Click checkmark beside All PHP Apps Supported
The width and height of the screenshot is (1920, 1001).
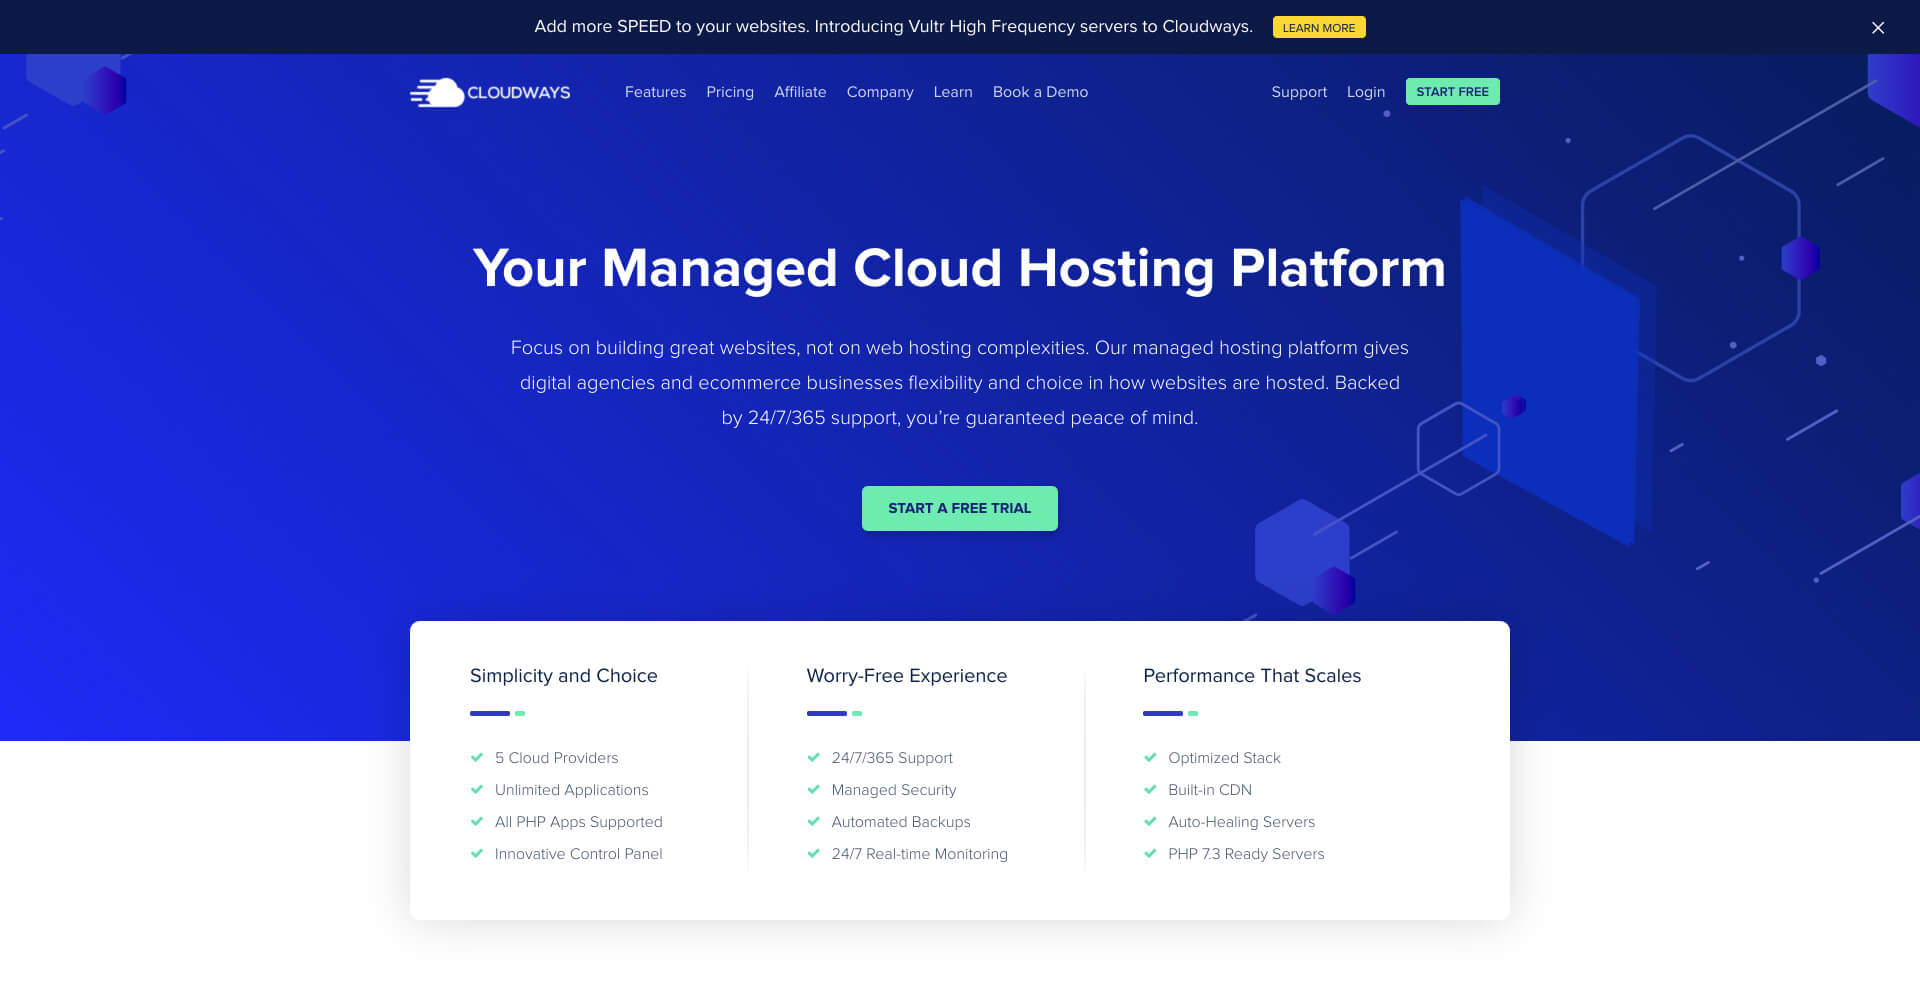click(x=477, y=821)
